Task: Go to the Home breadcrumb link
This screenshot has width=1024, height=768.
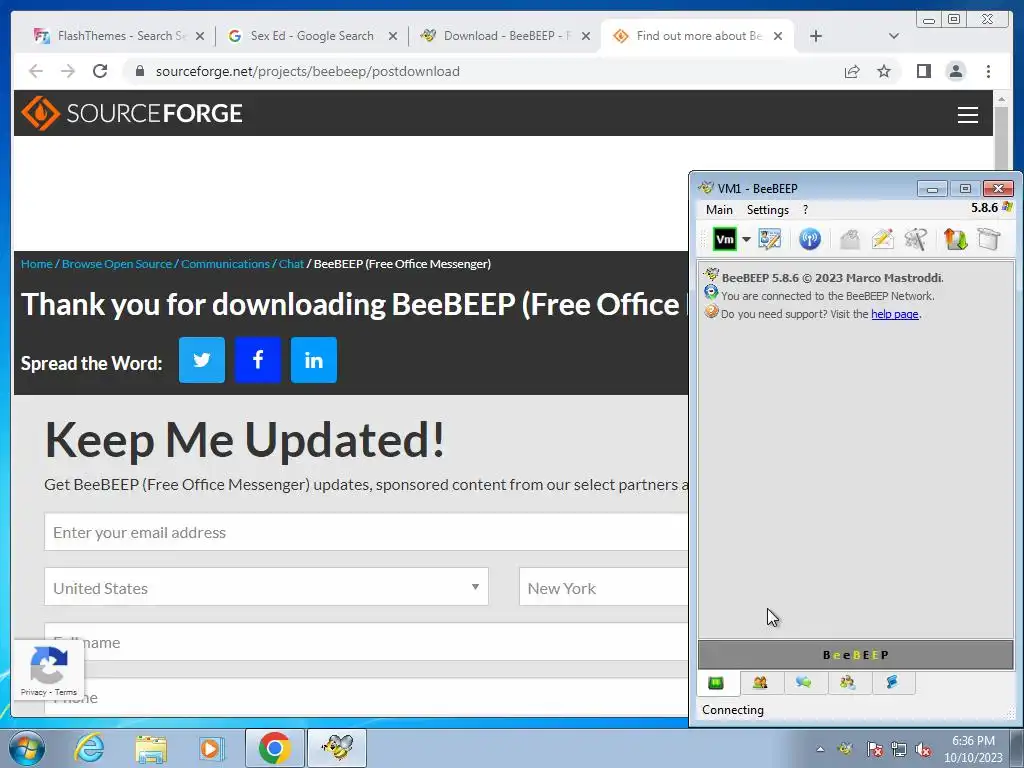Action: 37,264
